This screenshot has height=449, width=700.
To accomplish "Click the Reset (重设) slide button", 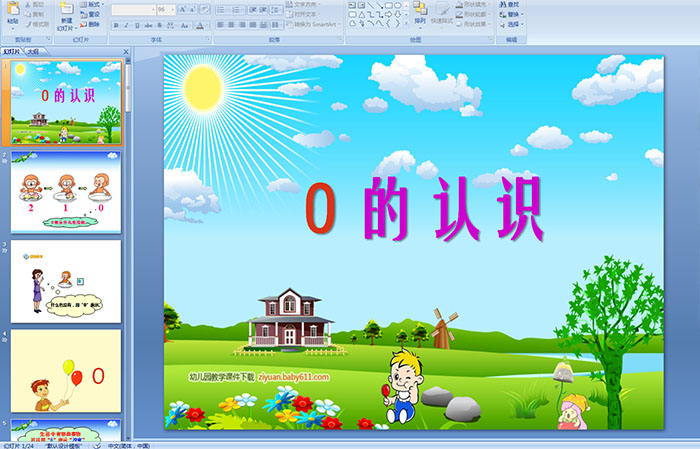I will click(x=91, y=14).
